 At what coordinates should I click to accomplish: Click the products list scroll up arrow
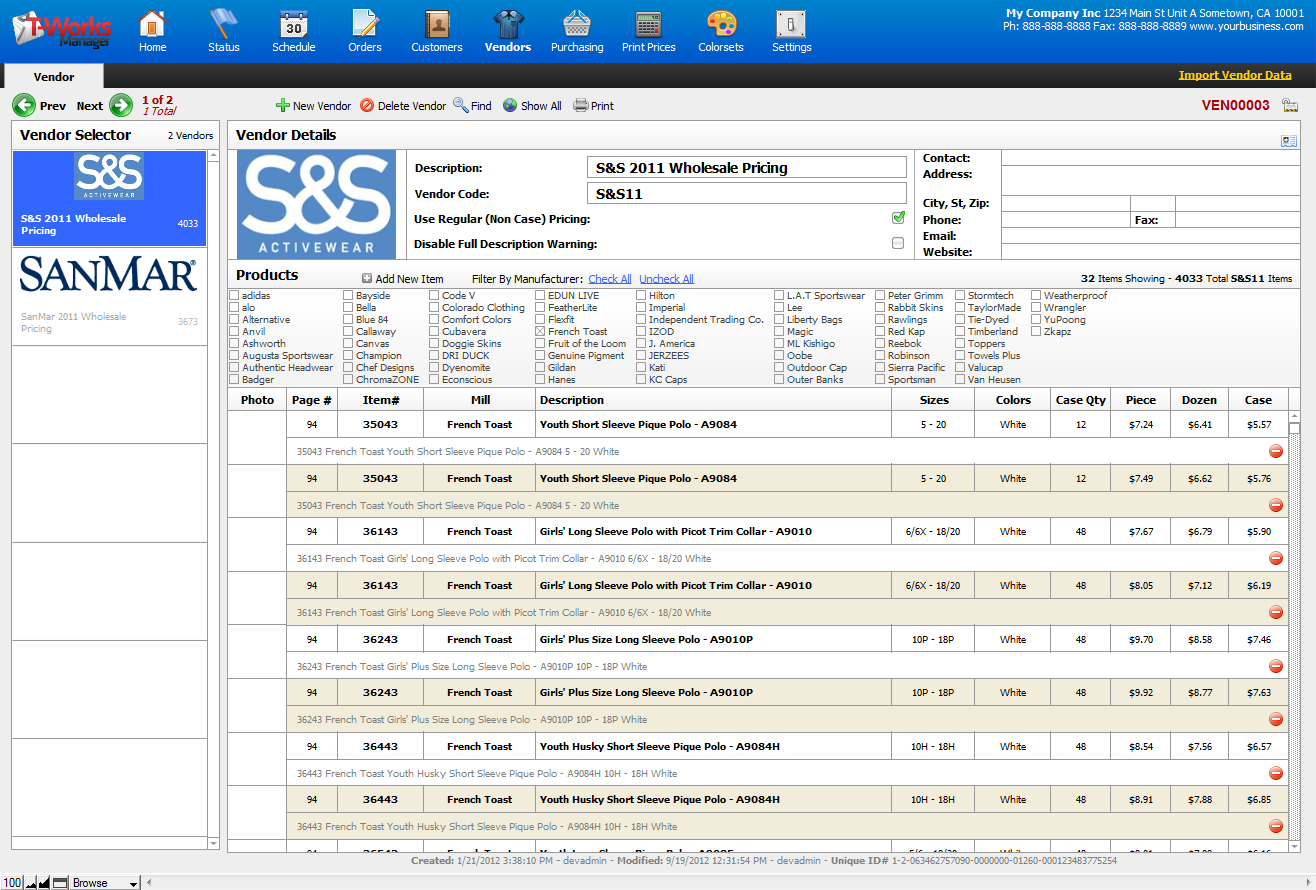[x=1295, y=415]
